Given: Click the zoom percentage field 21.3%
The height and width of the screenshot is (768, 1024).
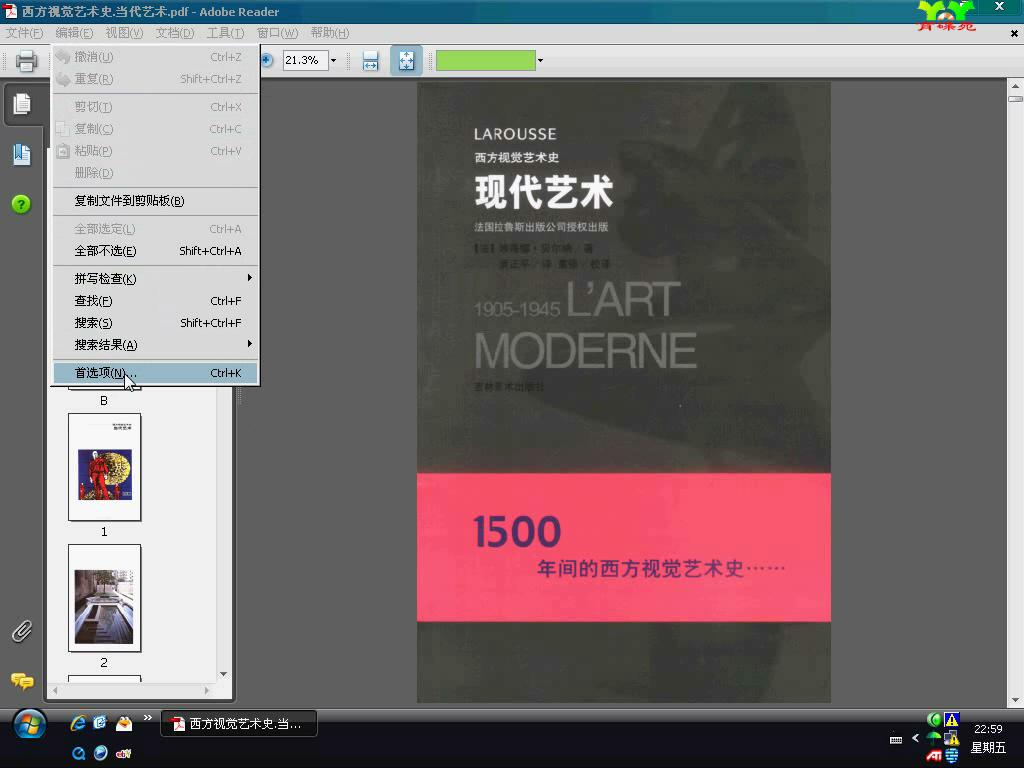Looking at the screenshot, I should pos(305,60).
